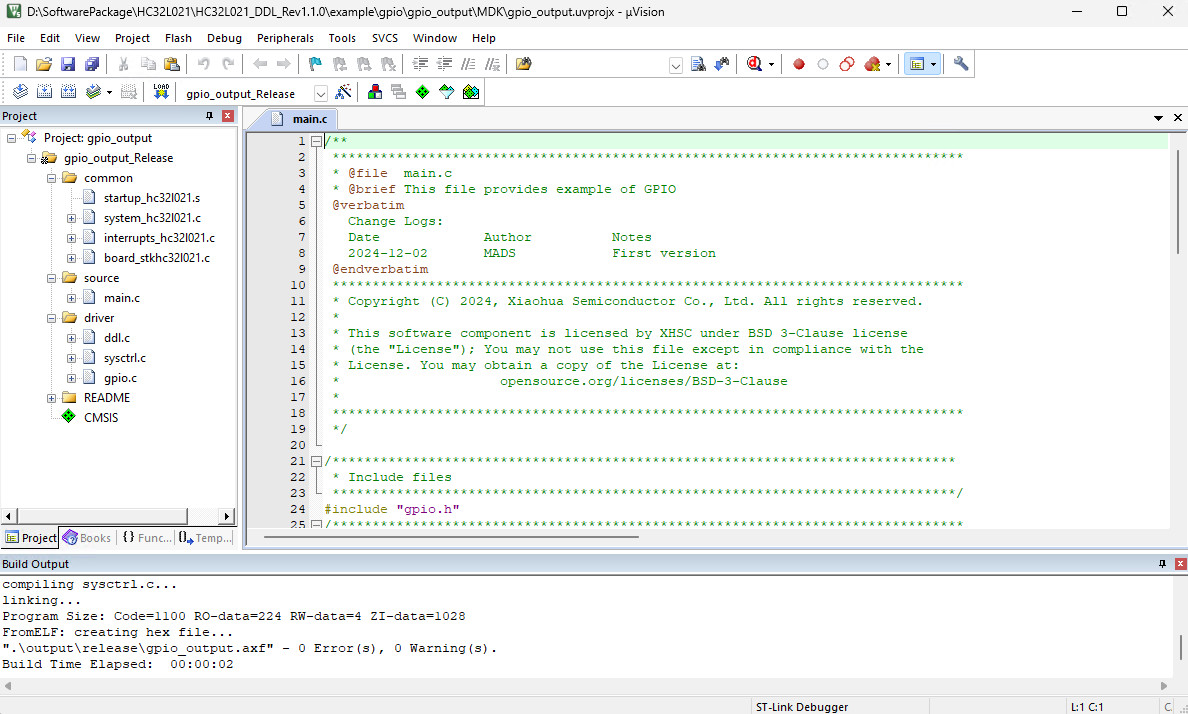Click the Manage Run-Time Environment green diamond icon
The width and height of the screenshot is (1188, 714).
point(422,92)
